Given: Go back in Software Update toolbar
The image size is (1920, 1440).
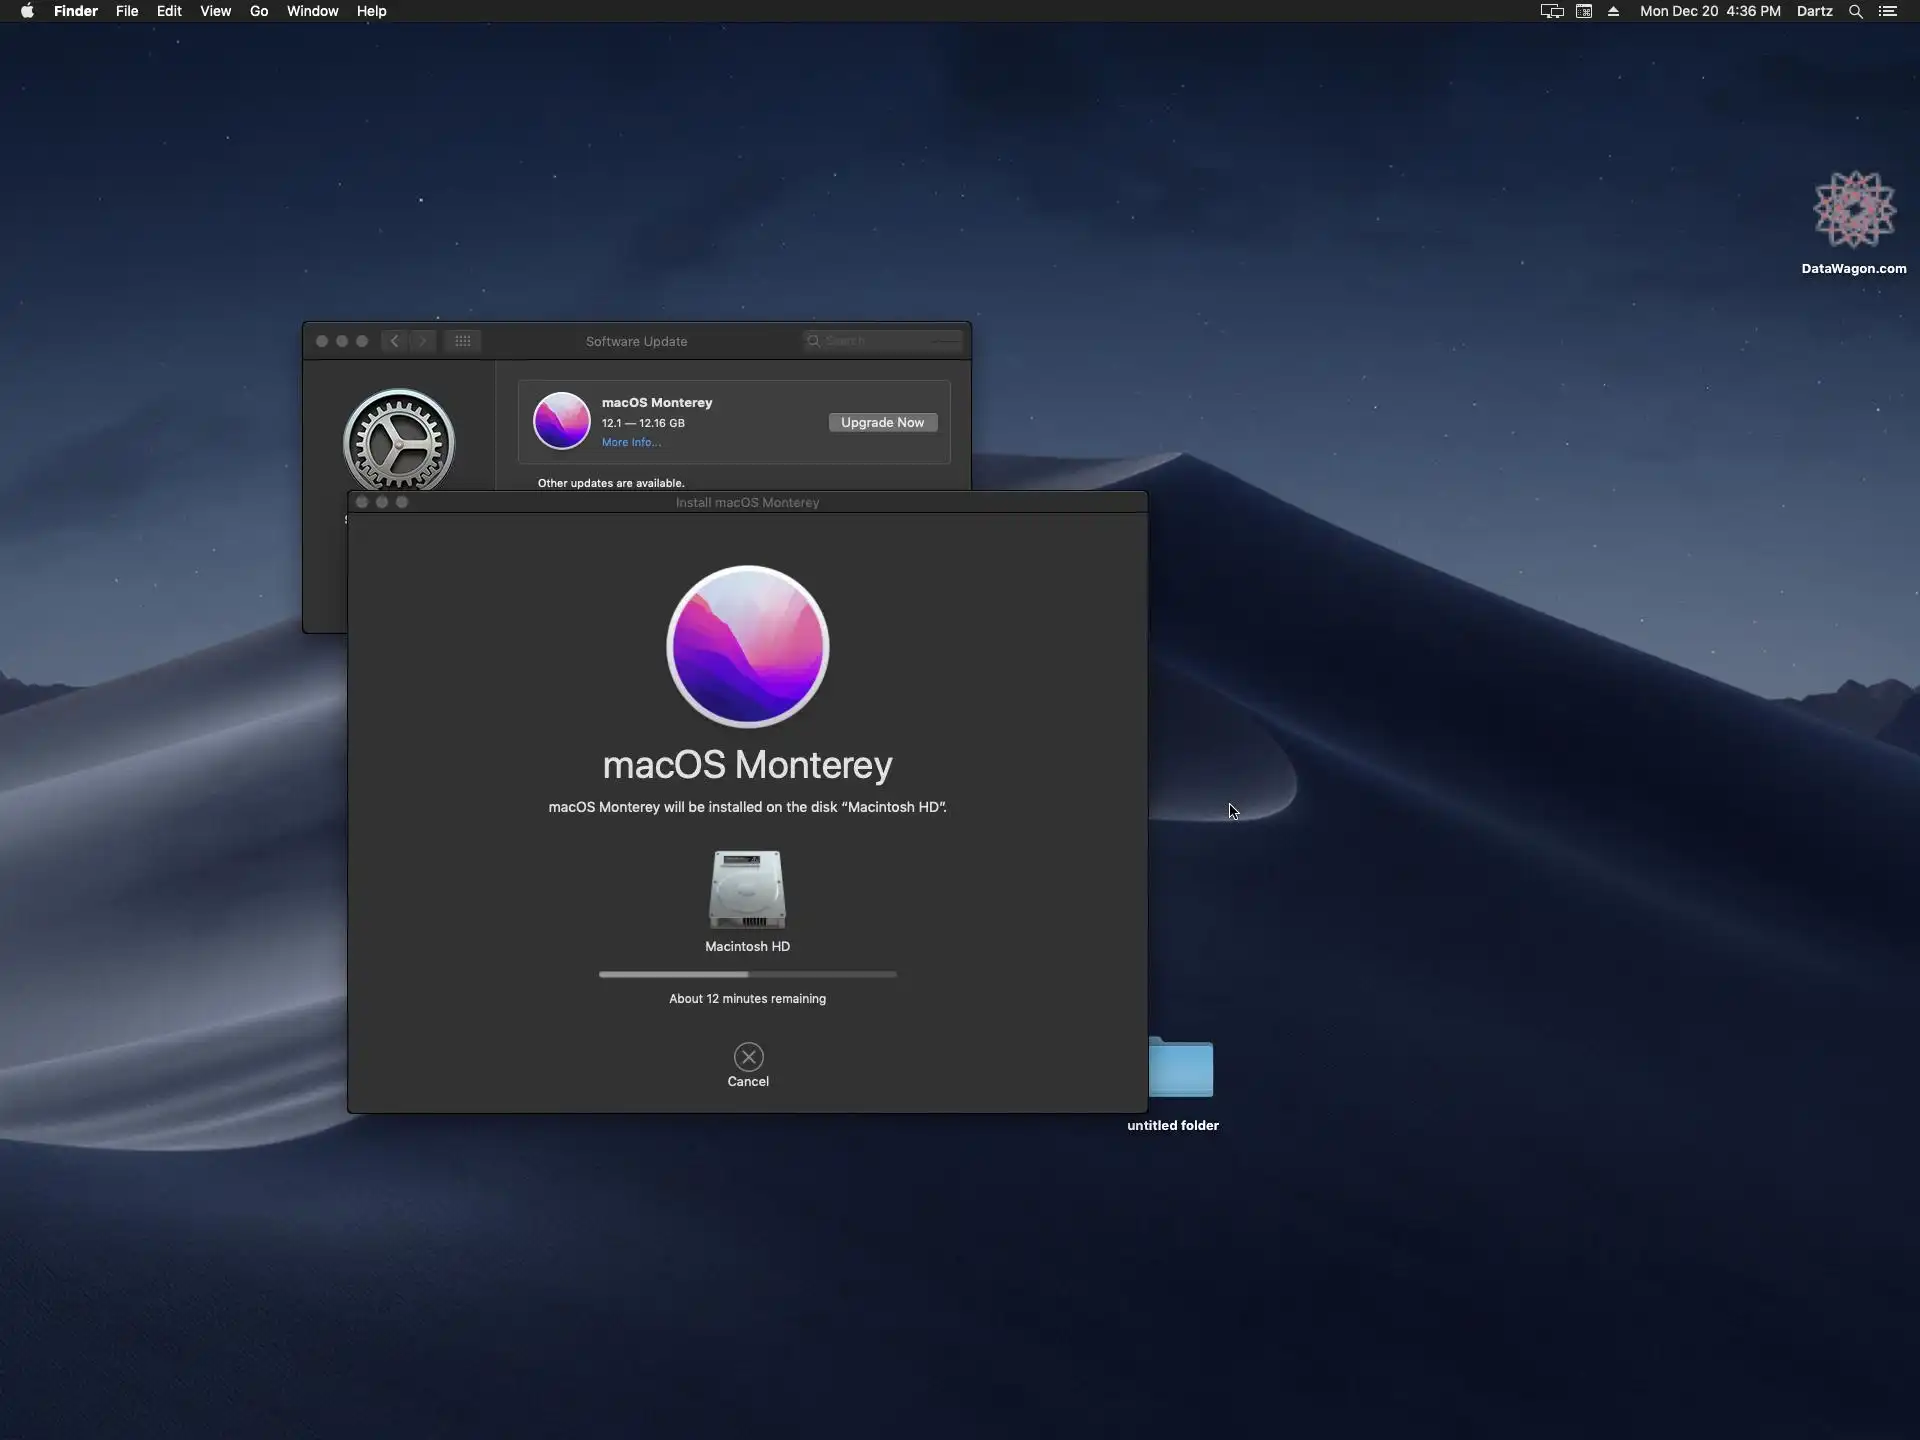Looking at the screenshot, I should [x=395, y=341].
